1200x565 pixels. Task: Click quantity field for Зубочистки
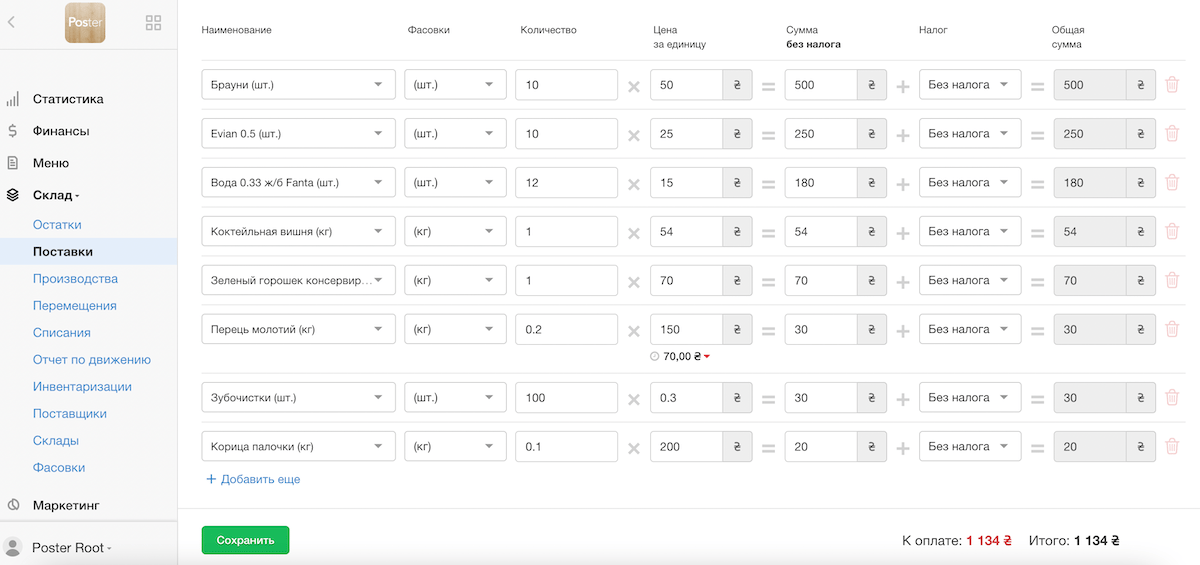tap(566, 398)
